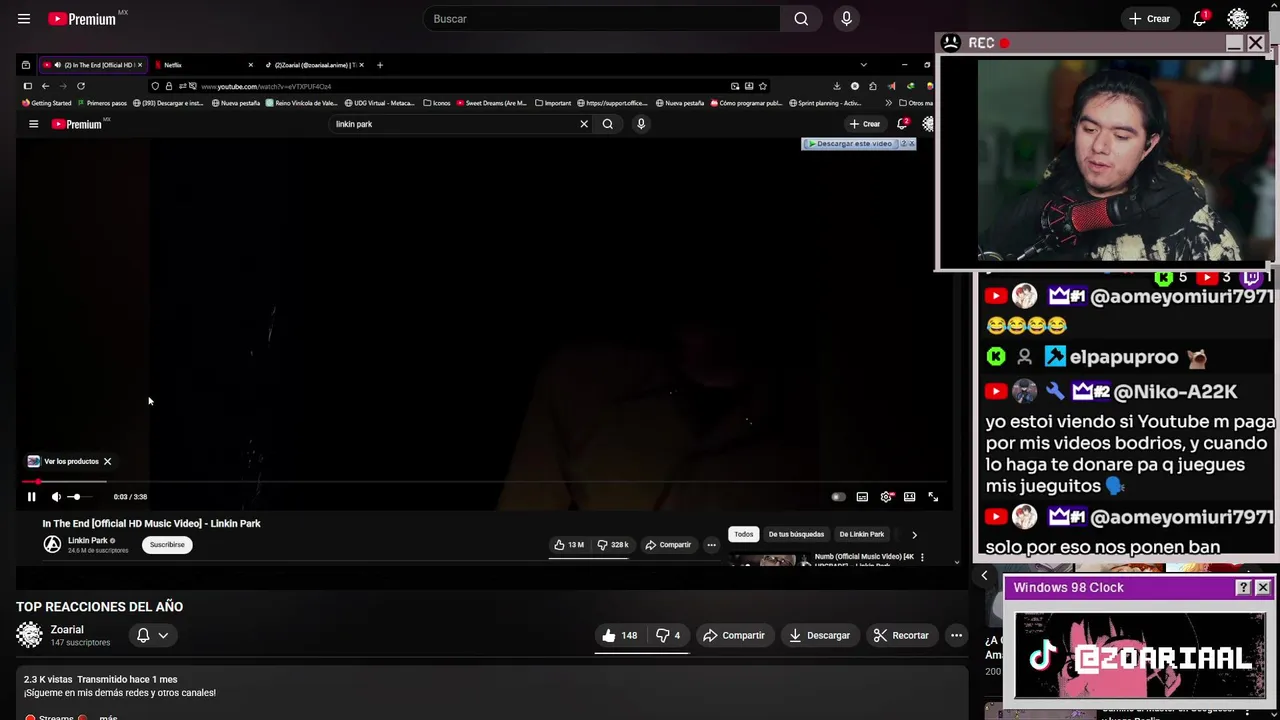Select the De Linkin Park chip
Screen dimensions: 1280x720
[x=861, y=534]
